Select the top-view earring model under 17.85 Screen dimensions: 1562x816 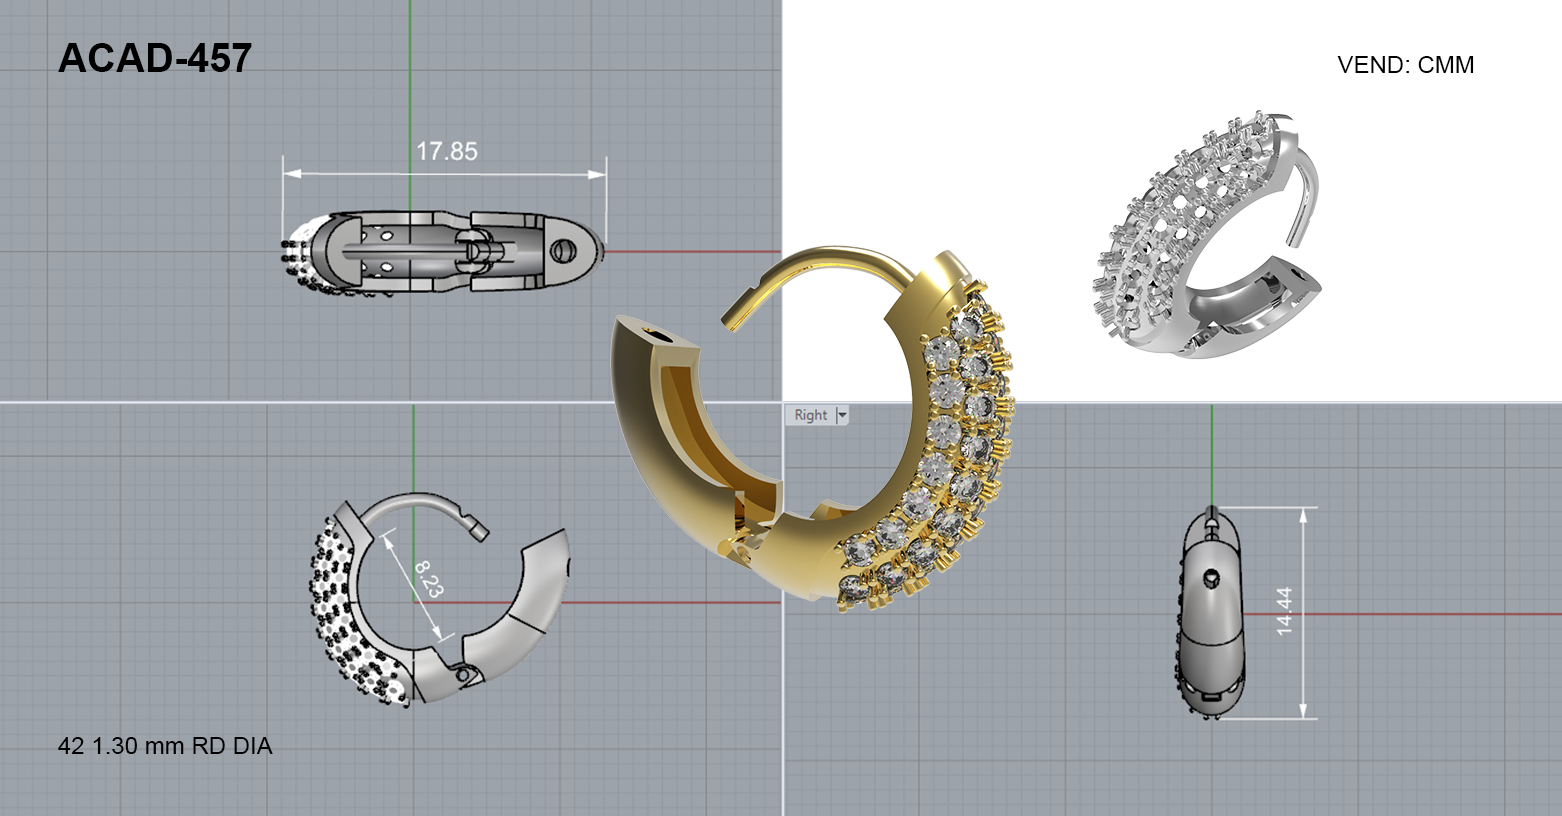tap(442, 253)
